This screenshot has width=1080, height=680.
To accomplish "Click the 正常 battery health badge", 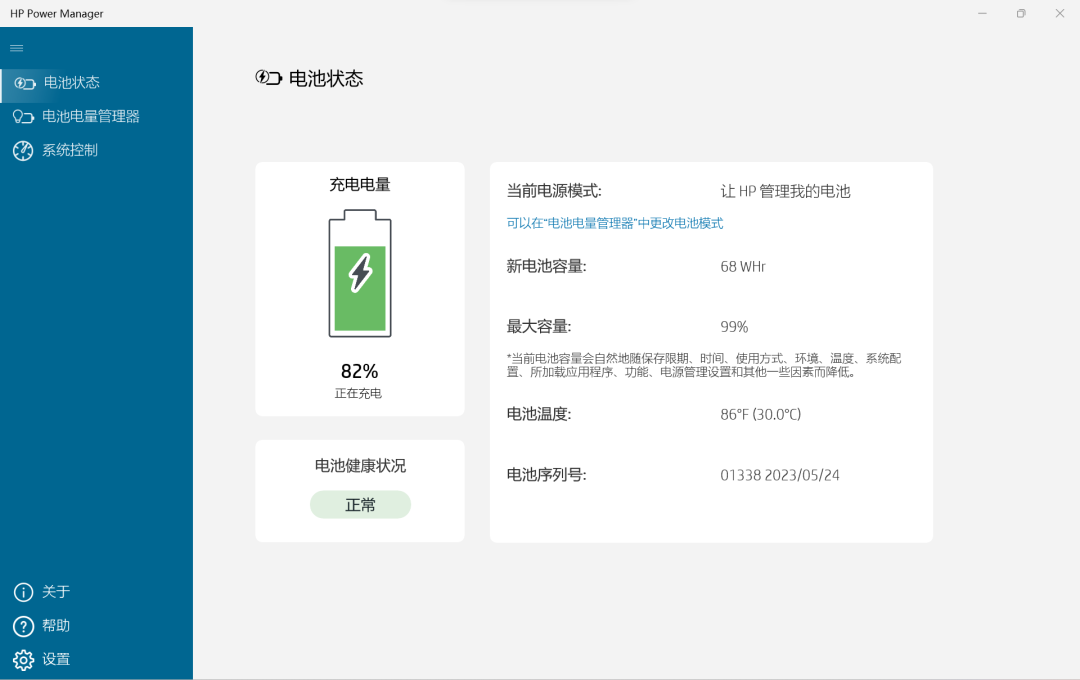I will coord(360,504).
